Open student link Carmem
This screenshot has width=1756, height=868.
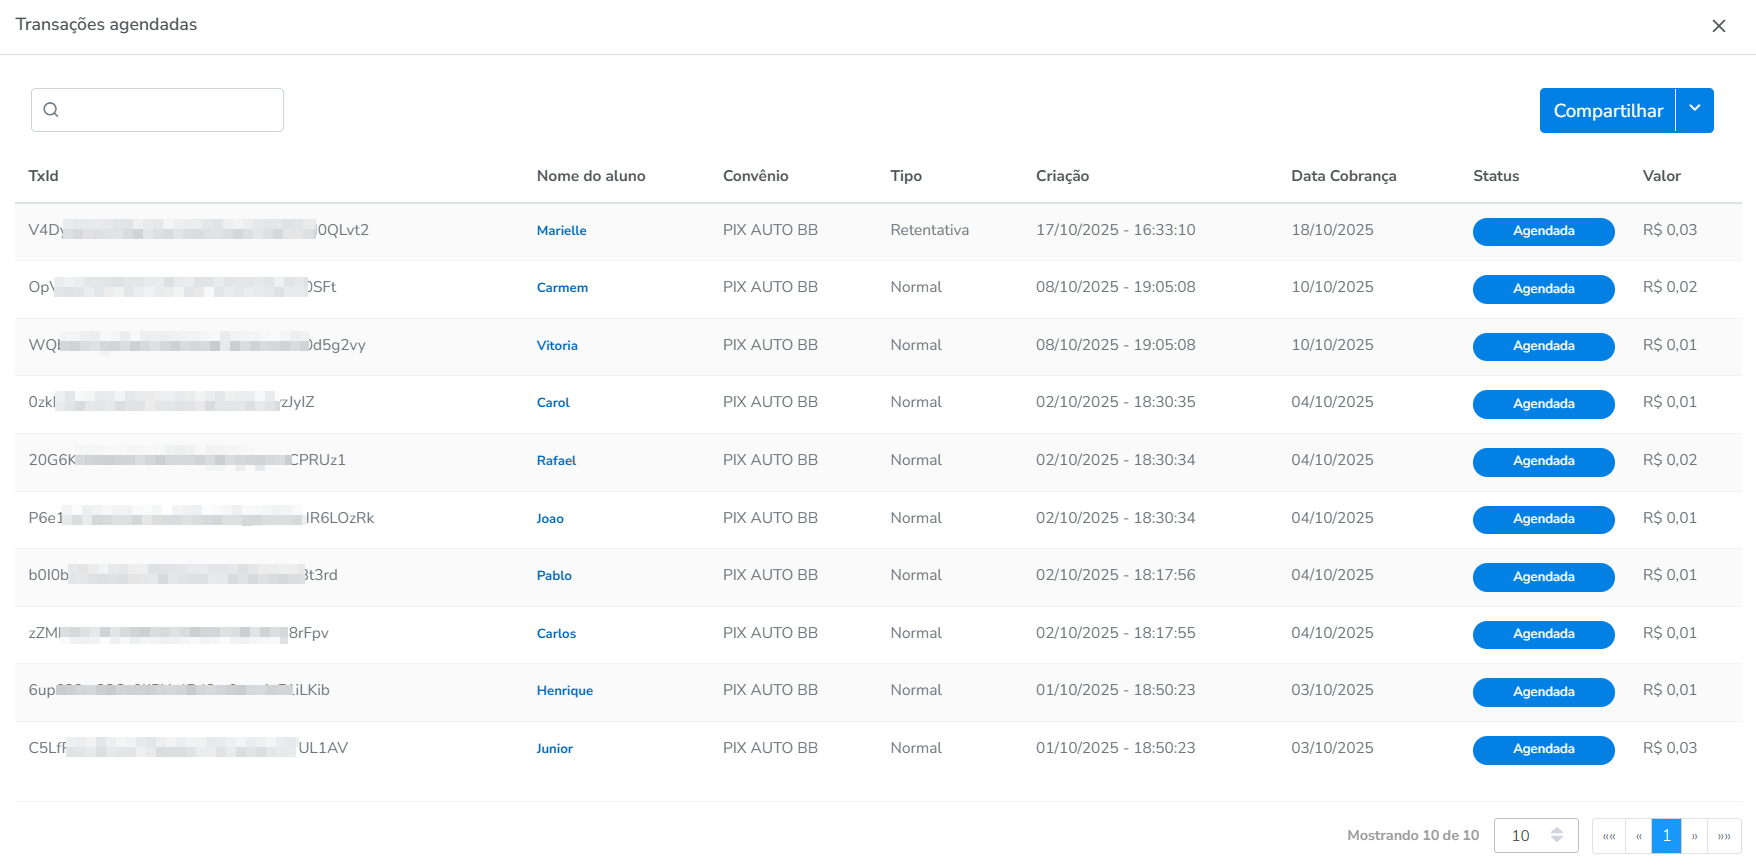pyautogui.click(x=562, y=288)
